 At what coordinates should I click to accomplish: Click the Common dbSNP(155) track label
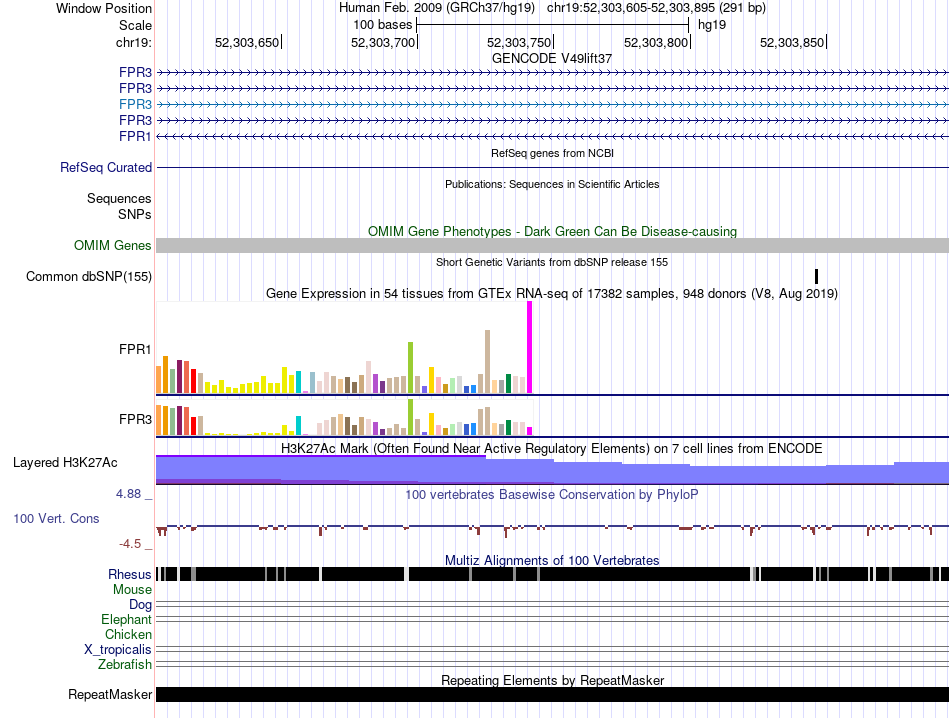click(x=89, y=276)
